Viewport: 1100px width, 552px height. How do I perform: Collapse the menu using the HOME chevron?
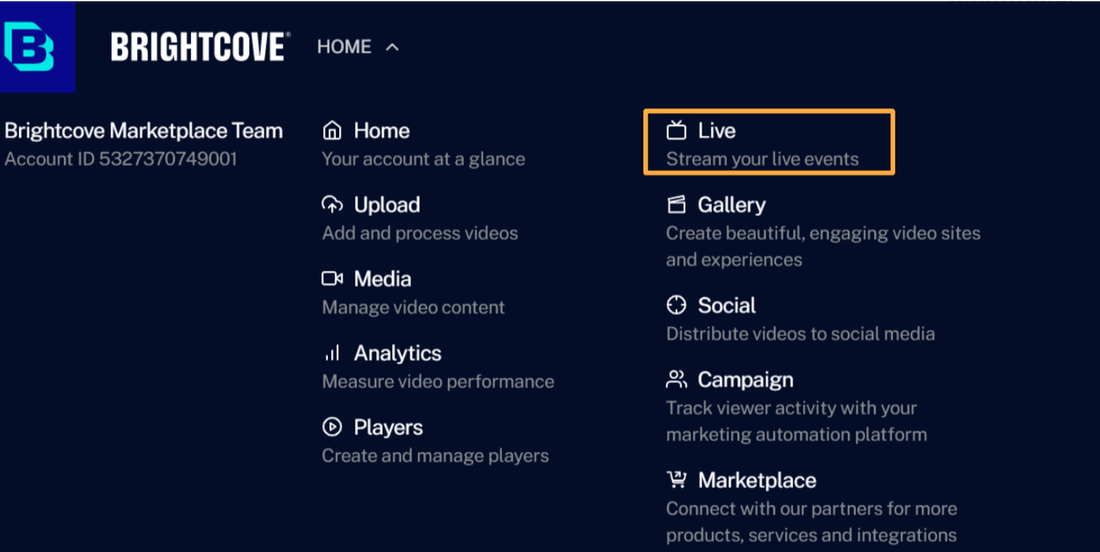[x=392, y=47]
